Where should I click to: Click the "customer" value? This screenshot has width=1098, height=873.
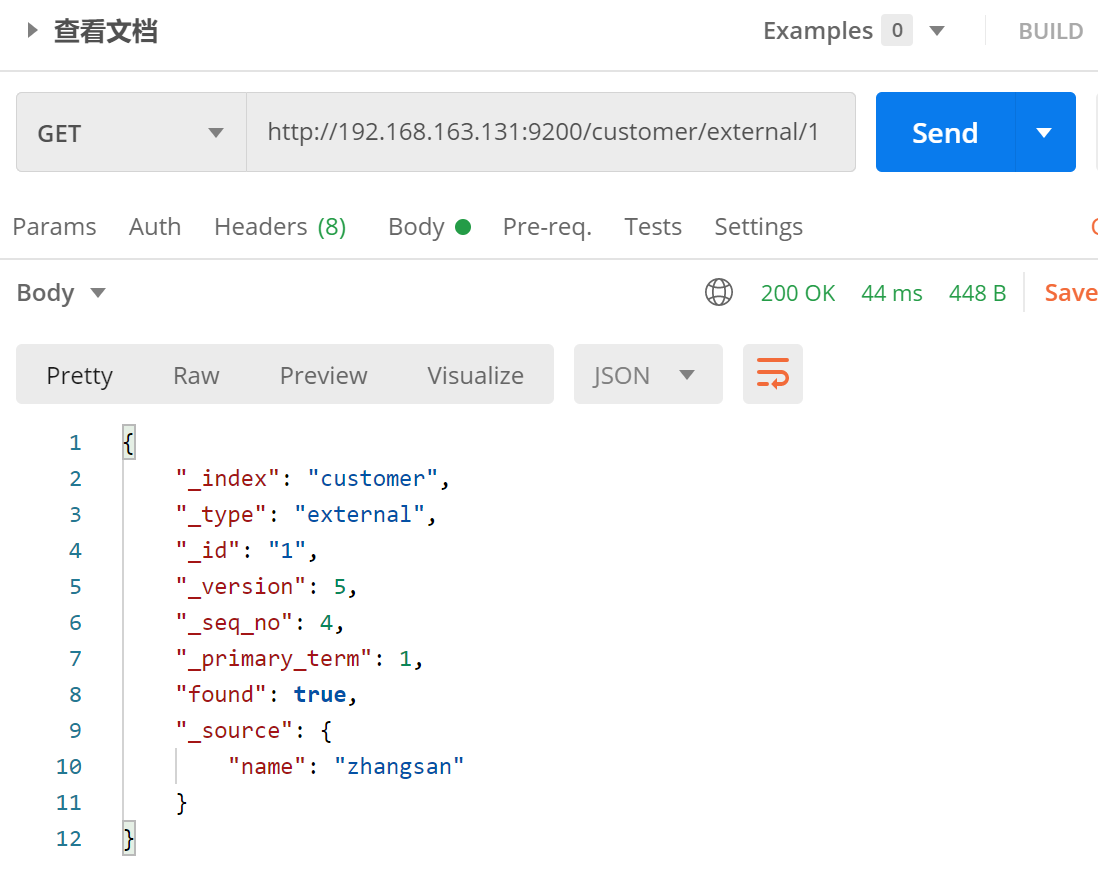point(373,479)
